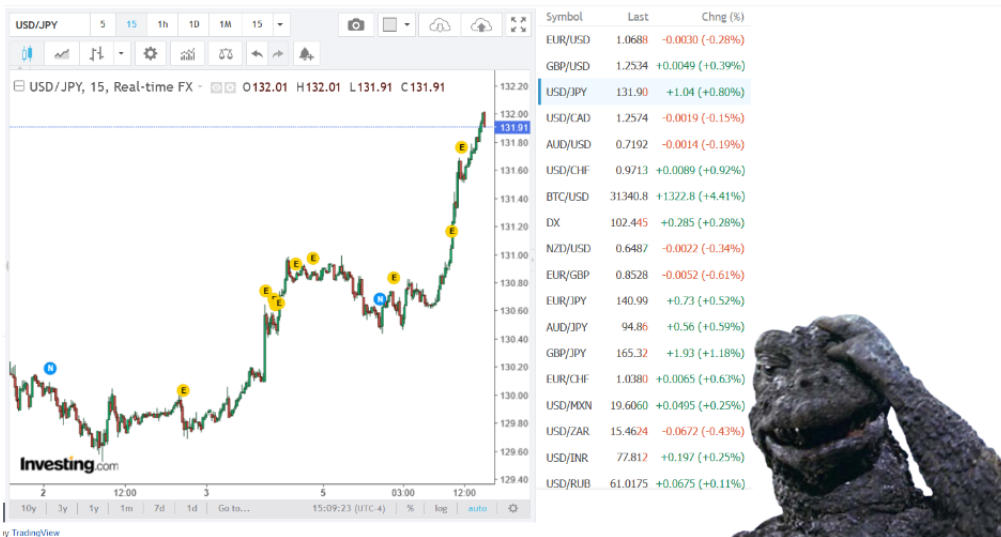The image size is (1001, 537).
Task: Set range to 10y
Action: coord(29,508)
